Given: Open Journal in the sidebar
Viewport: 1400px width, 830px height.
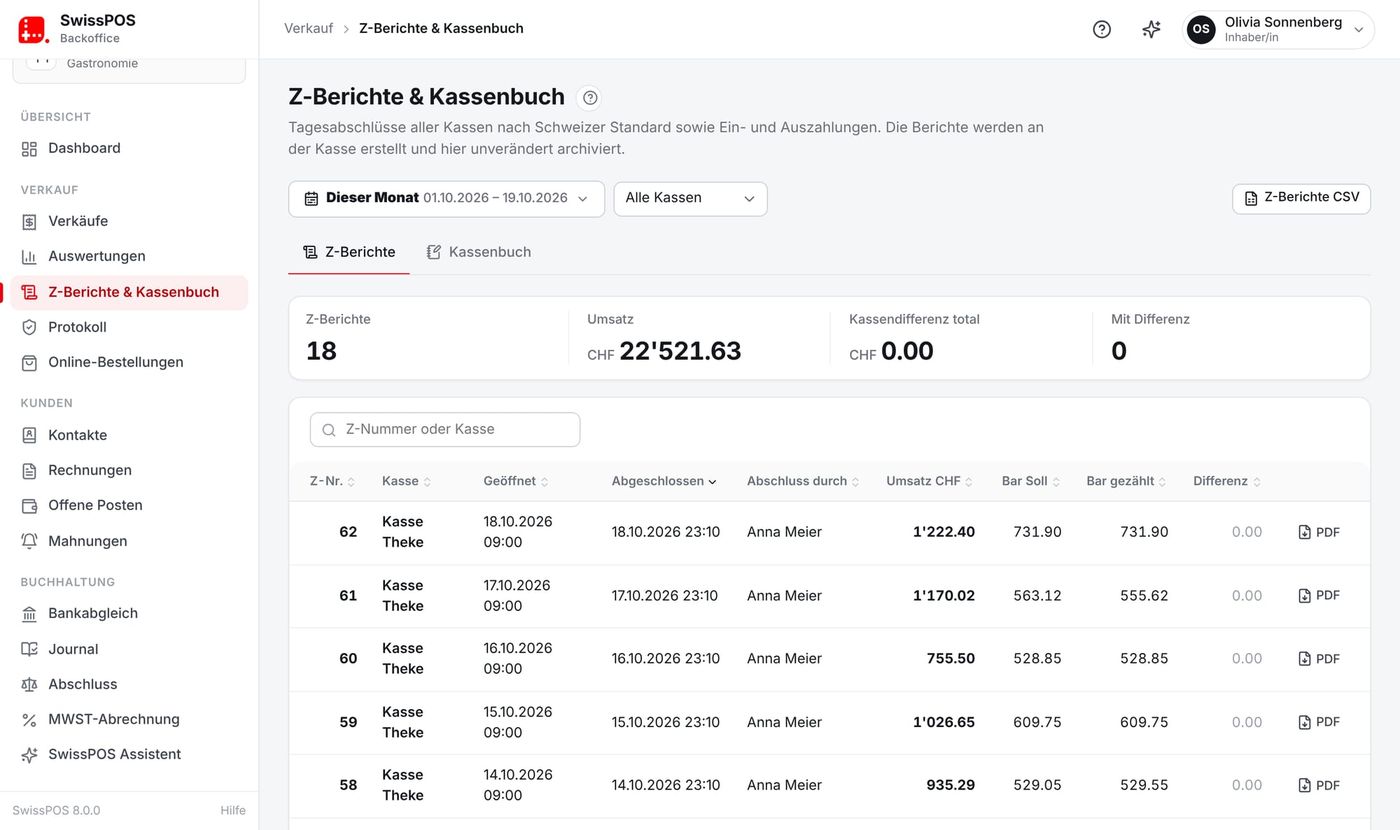Looking at the screenshot, I should pos(129,649).
